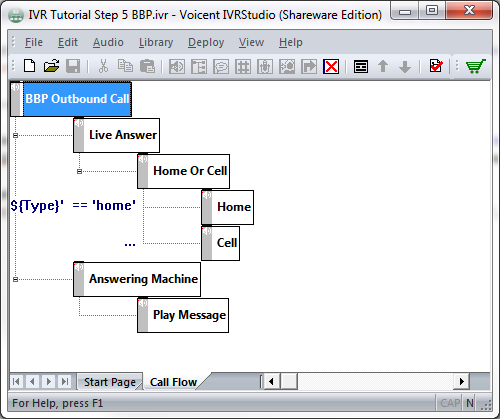Open the Library menu
500x419 pixels.
(x=156, y=42)
